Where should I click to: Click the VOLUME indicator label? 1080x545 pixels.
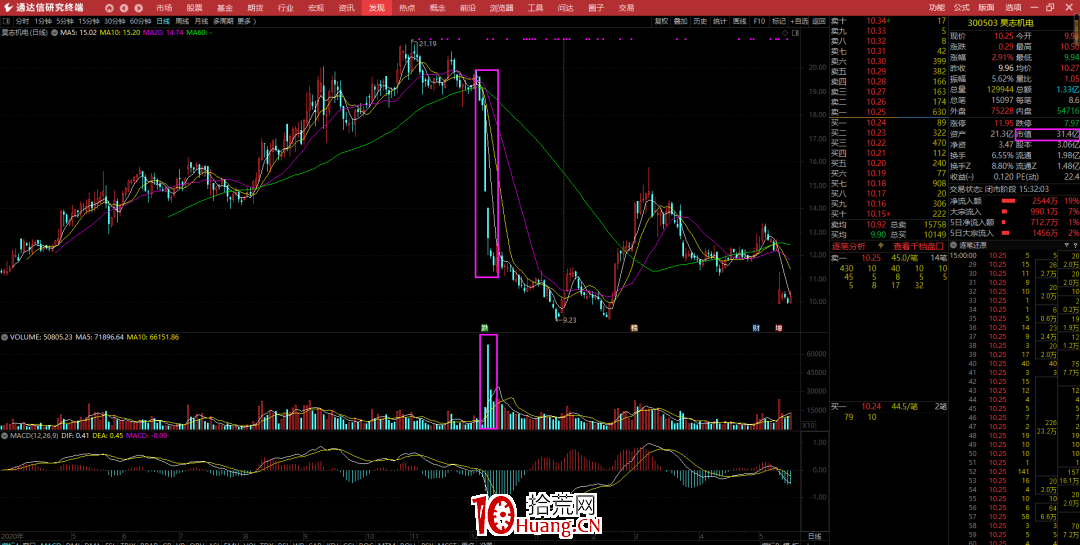[x=25, y=337]
